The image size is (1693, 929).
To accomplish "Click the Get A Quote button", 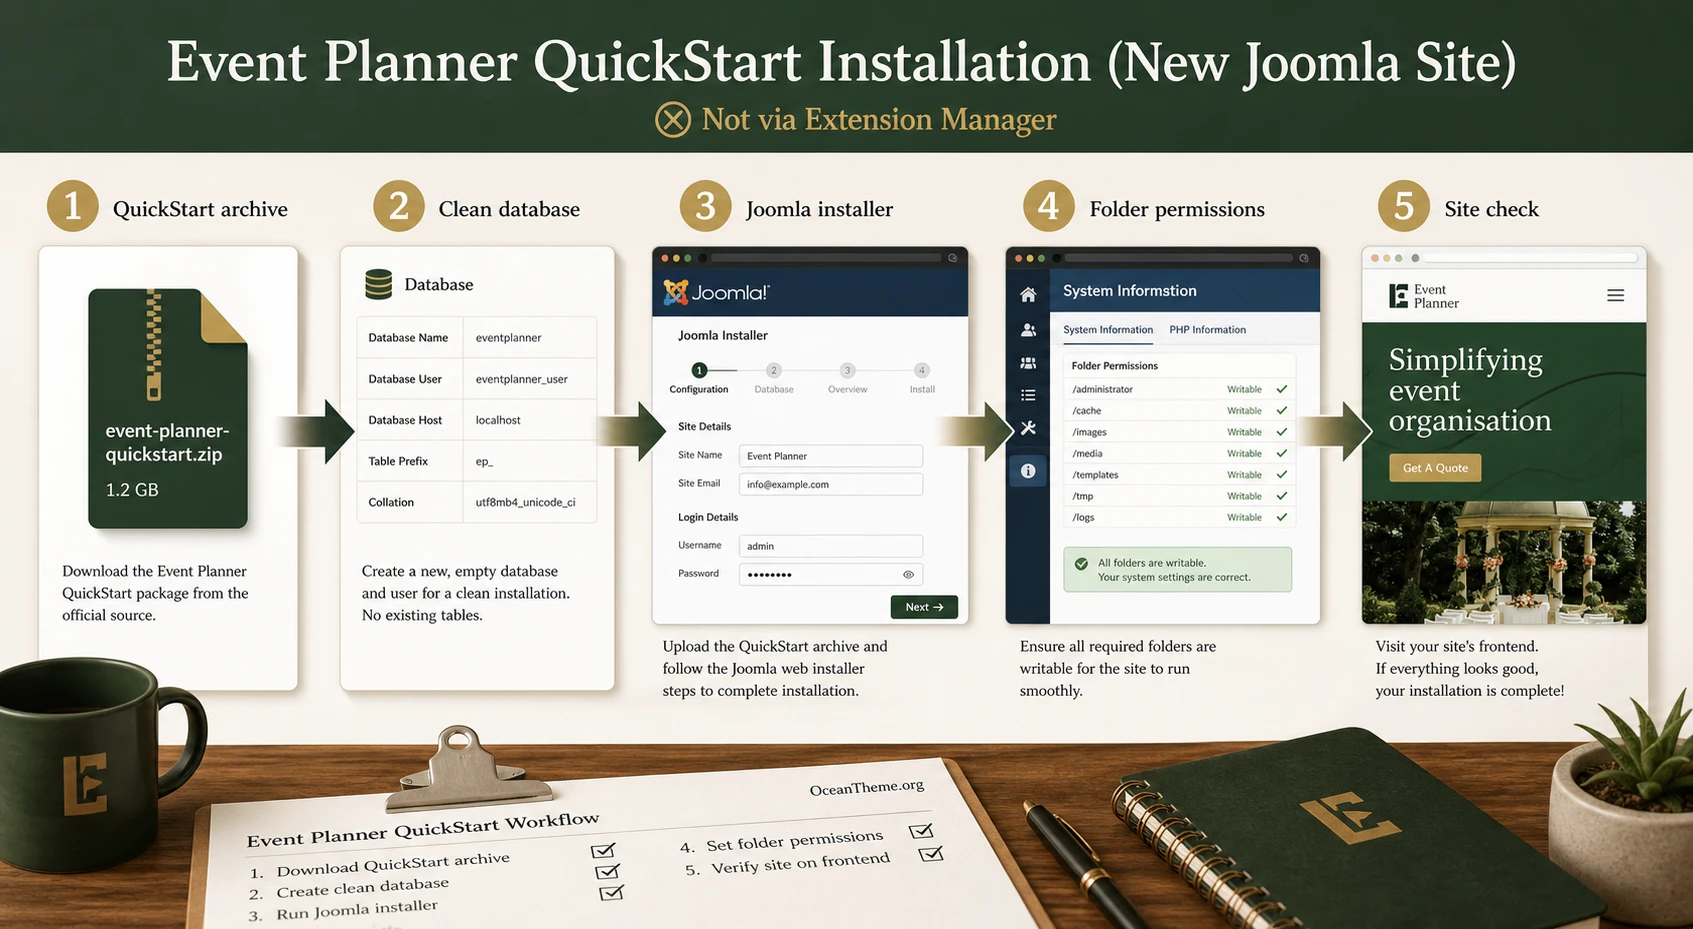I will pos(1435,468).
